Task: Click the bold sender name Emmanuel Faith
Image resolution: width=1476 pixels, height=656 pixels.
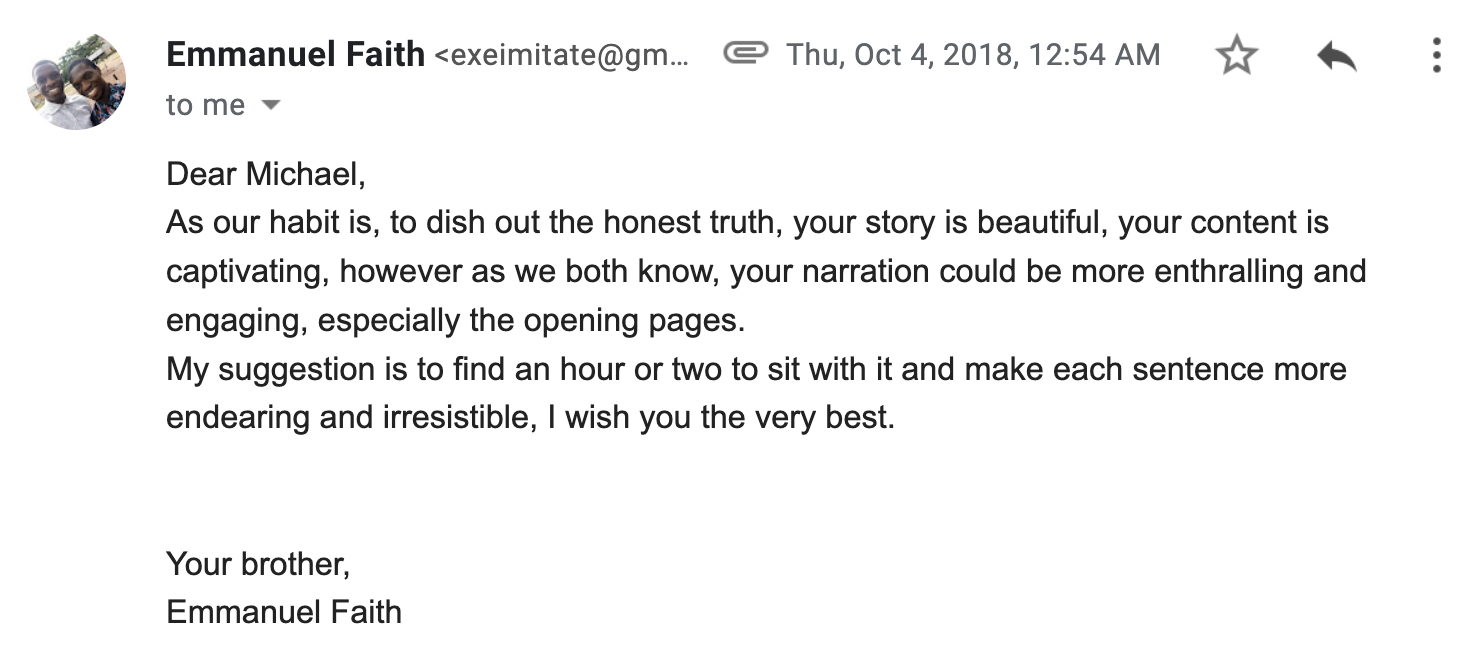Action: (x=295, y=54)
